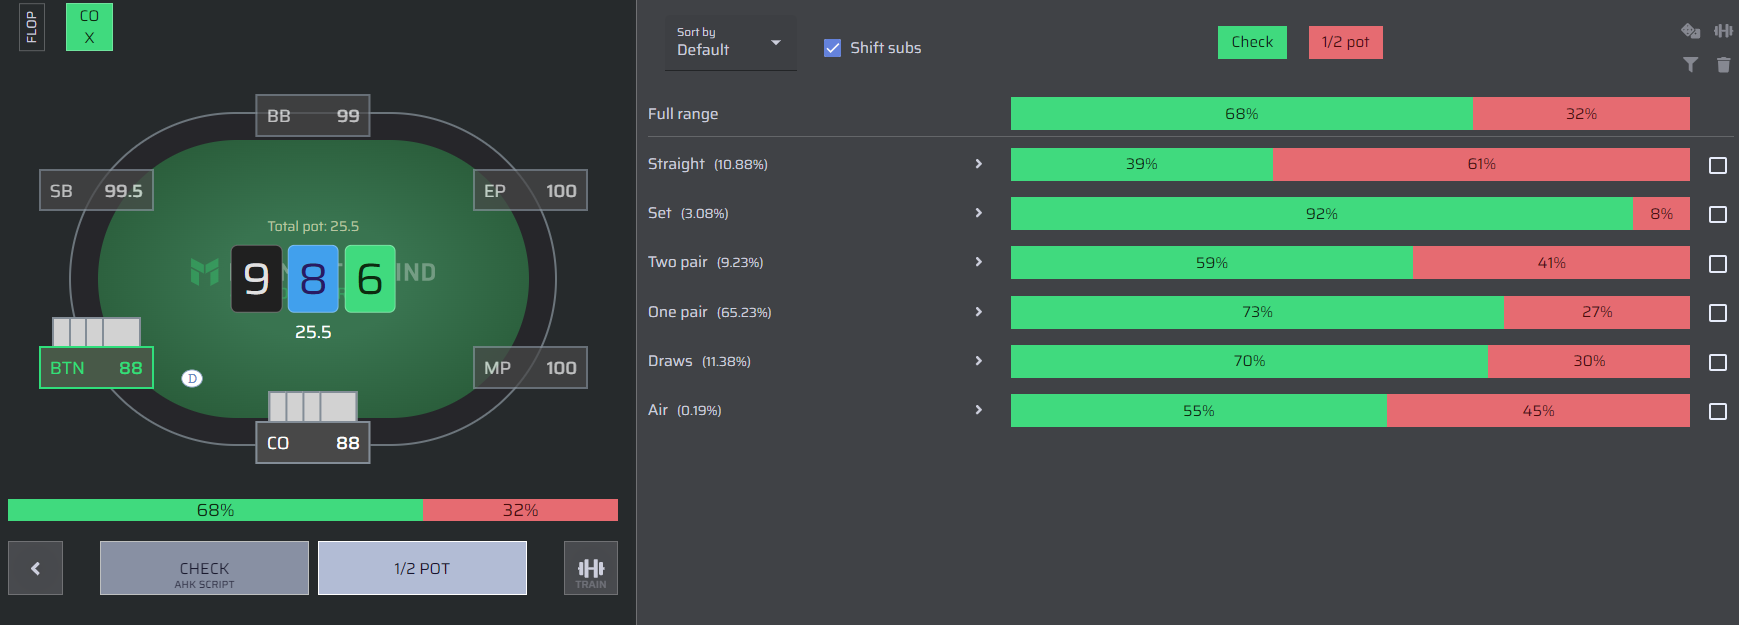Click the dealer button chip

(x=192, y=378)
